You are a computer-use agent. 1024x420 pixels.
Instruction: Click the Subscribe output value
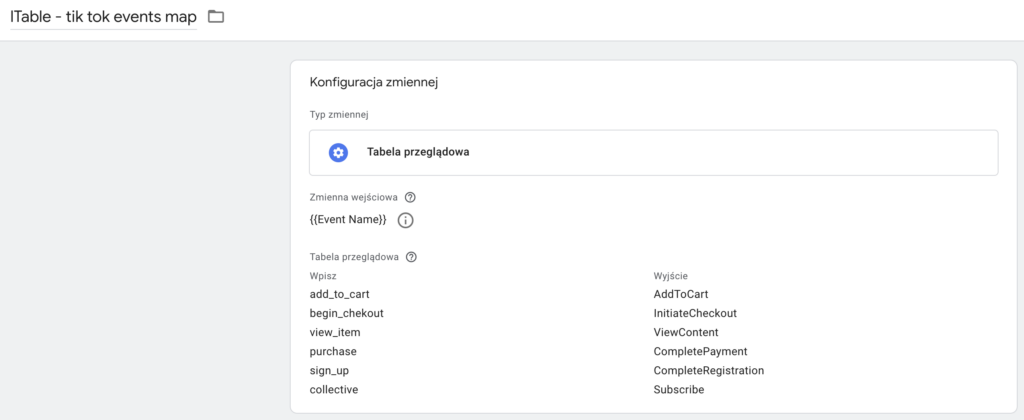click(678, 389)
